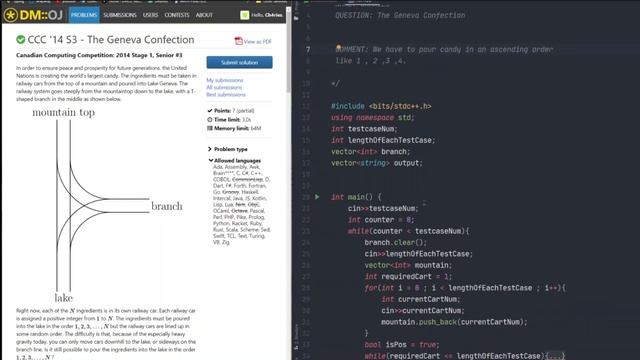Open the Project tool window folder icon
Screen dimensions: 640x360
point(296,18)
